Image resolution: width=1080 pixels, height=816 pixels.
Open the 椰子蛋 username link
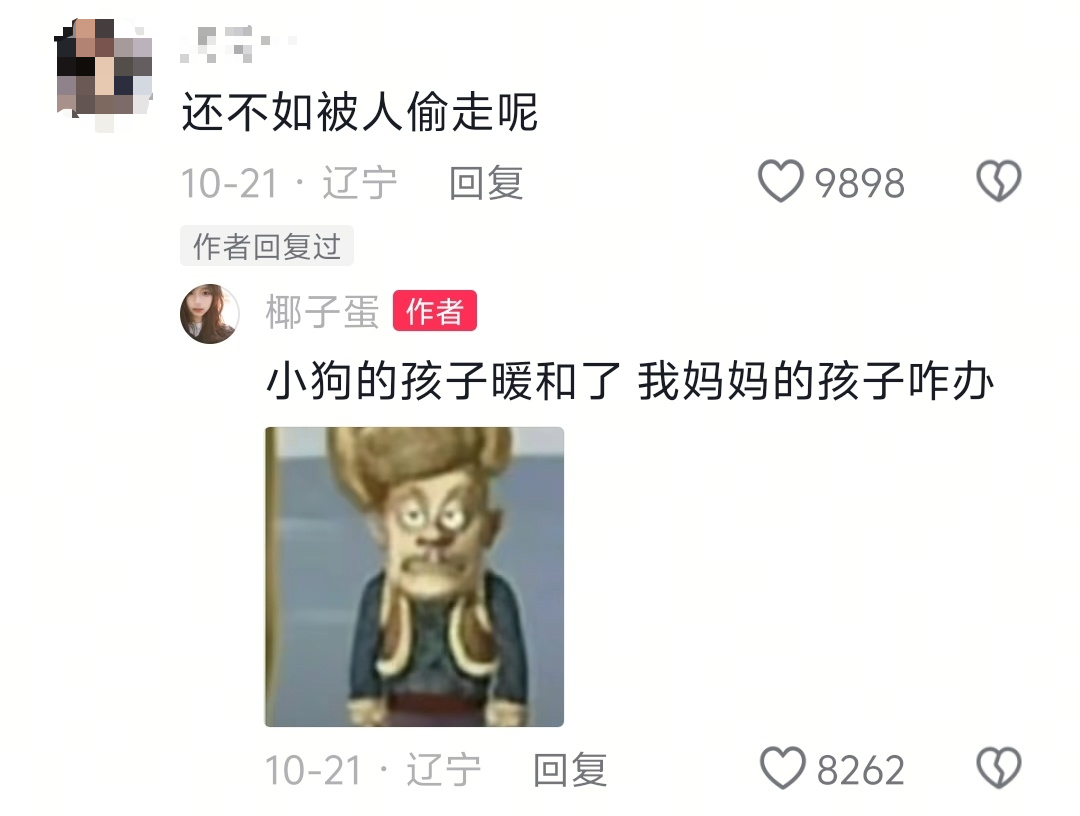coord(322,311)
